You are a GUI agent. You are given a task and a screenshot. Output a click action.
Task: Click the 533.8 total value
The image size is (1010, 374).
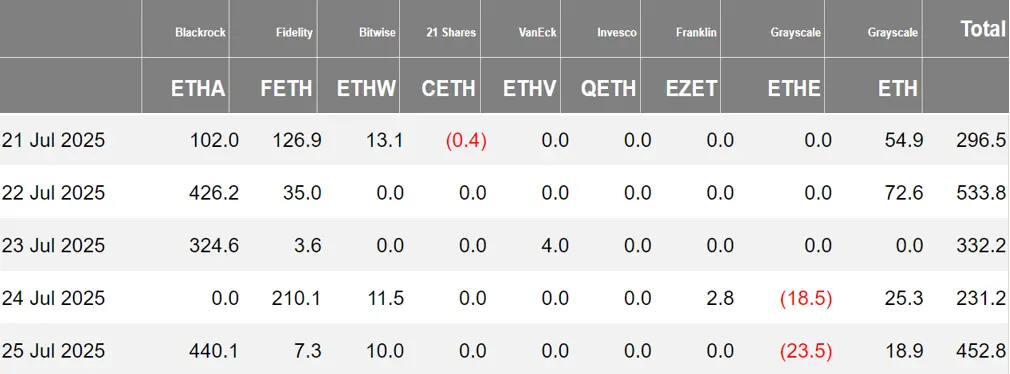pyautogui.click(x=981, y=192)
